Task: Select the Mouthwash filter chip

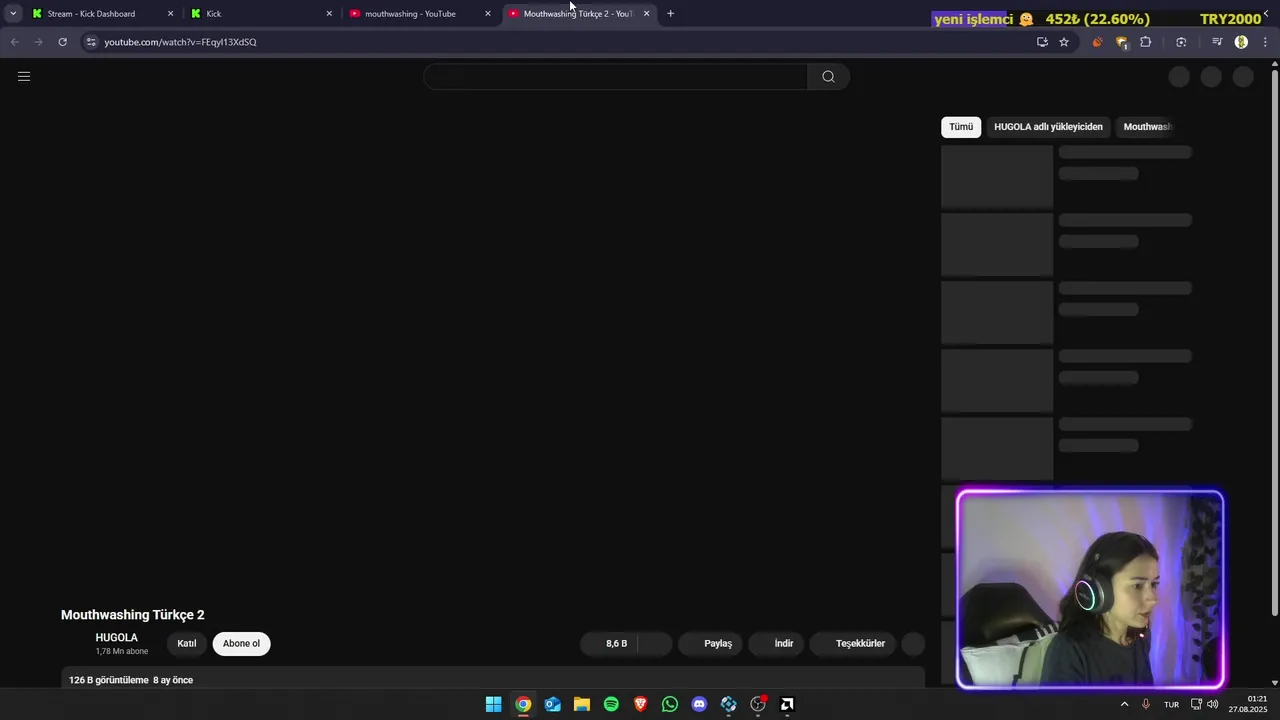Action: [1147, 127]
